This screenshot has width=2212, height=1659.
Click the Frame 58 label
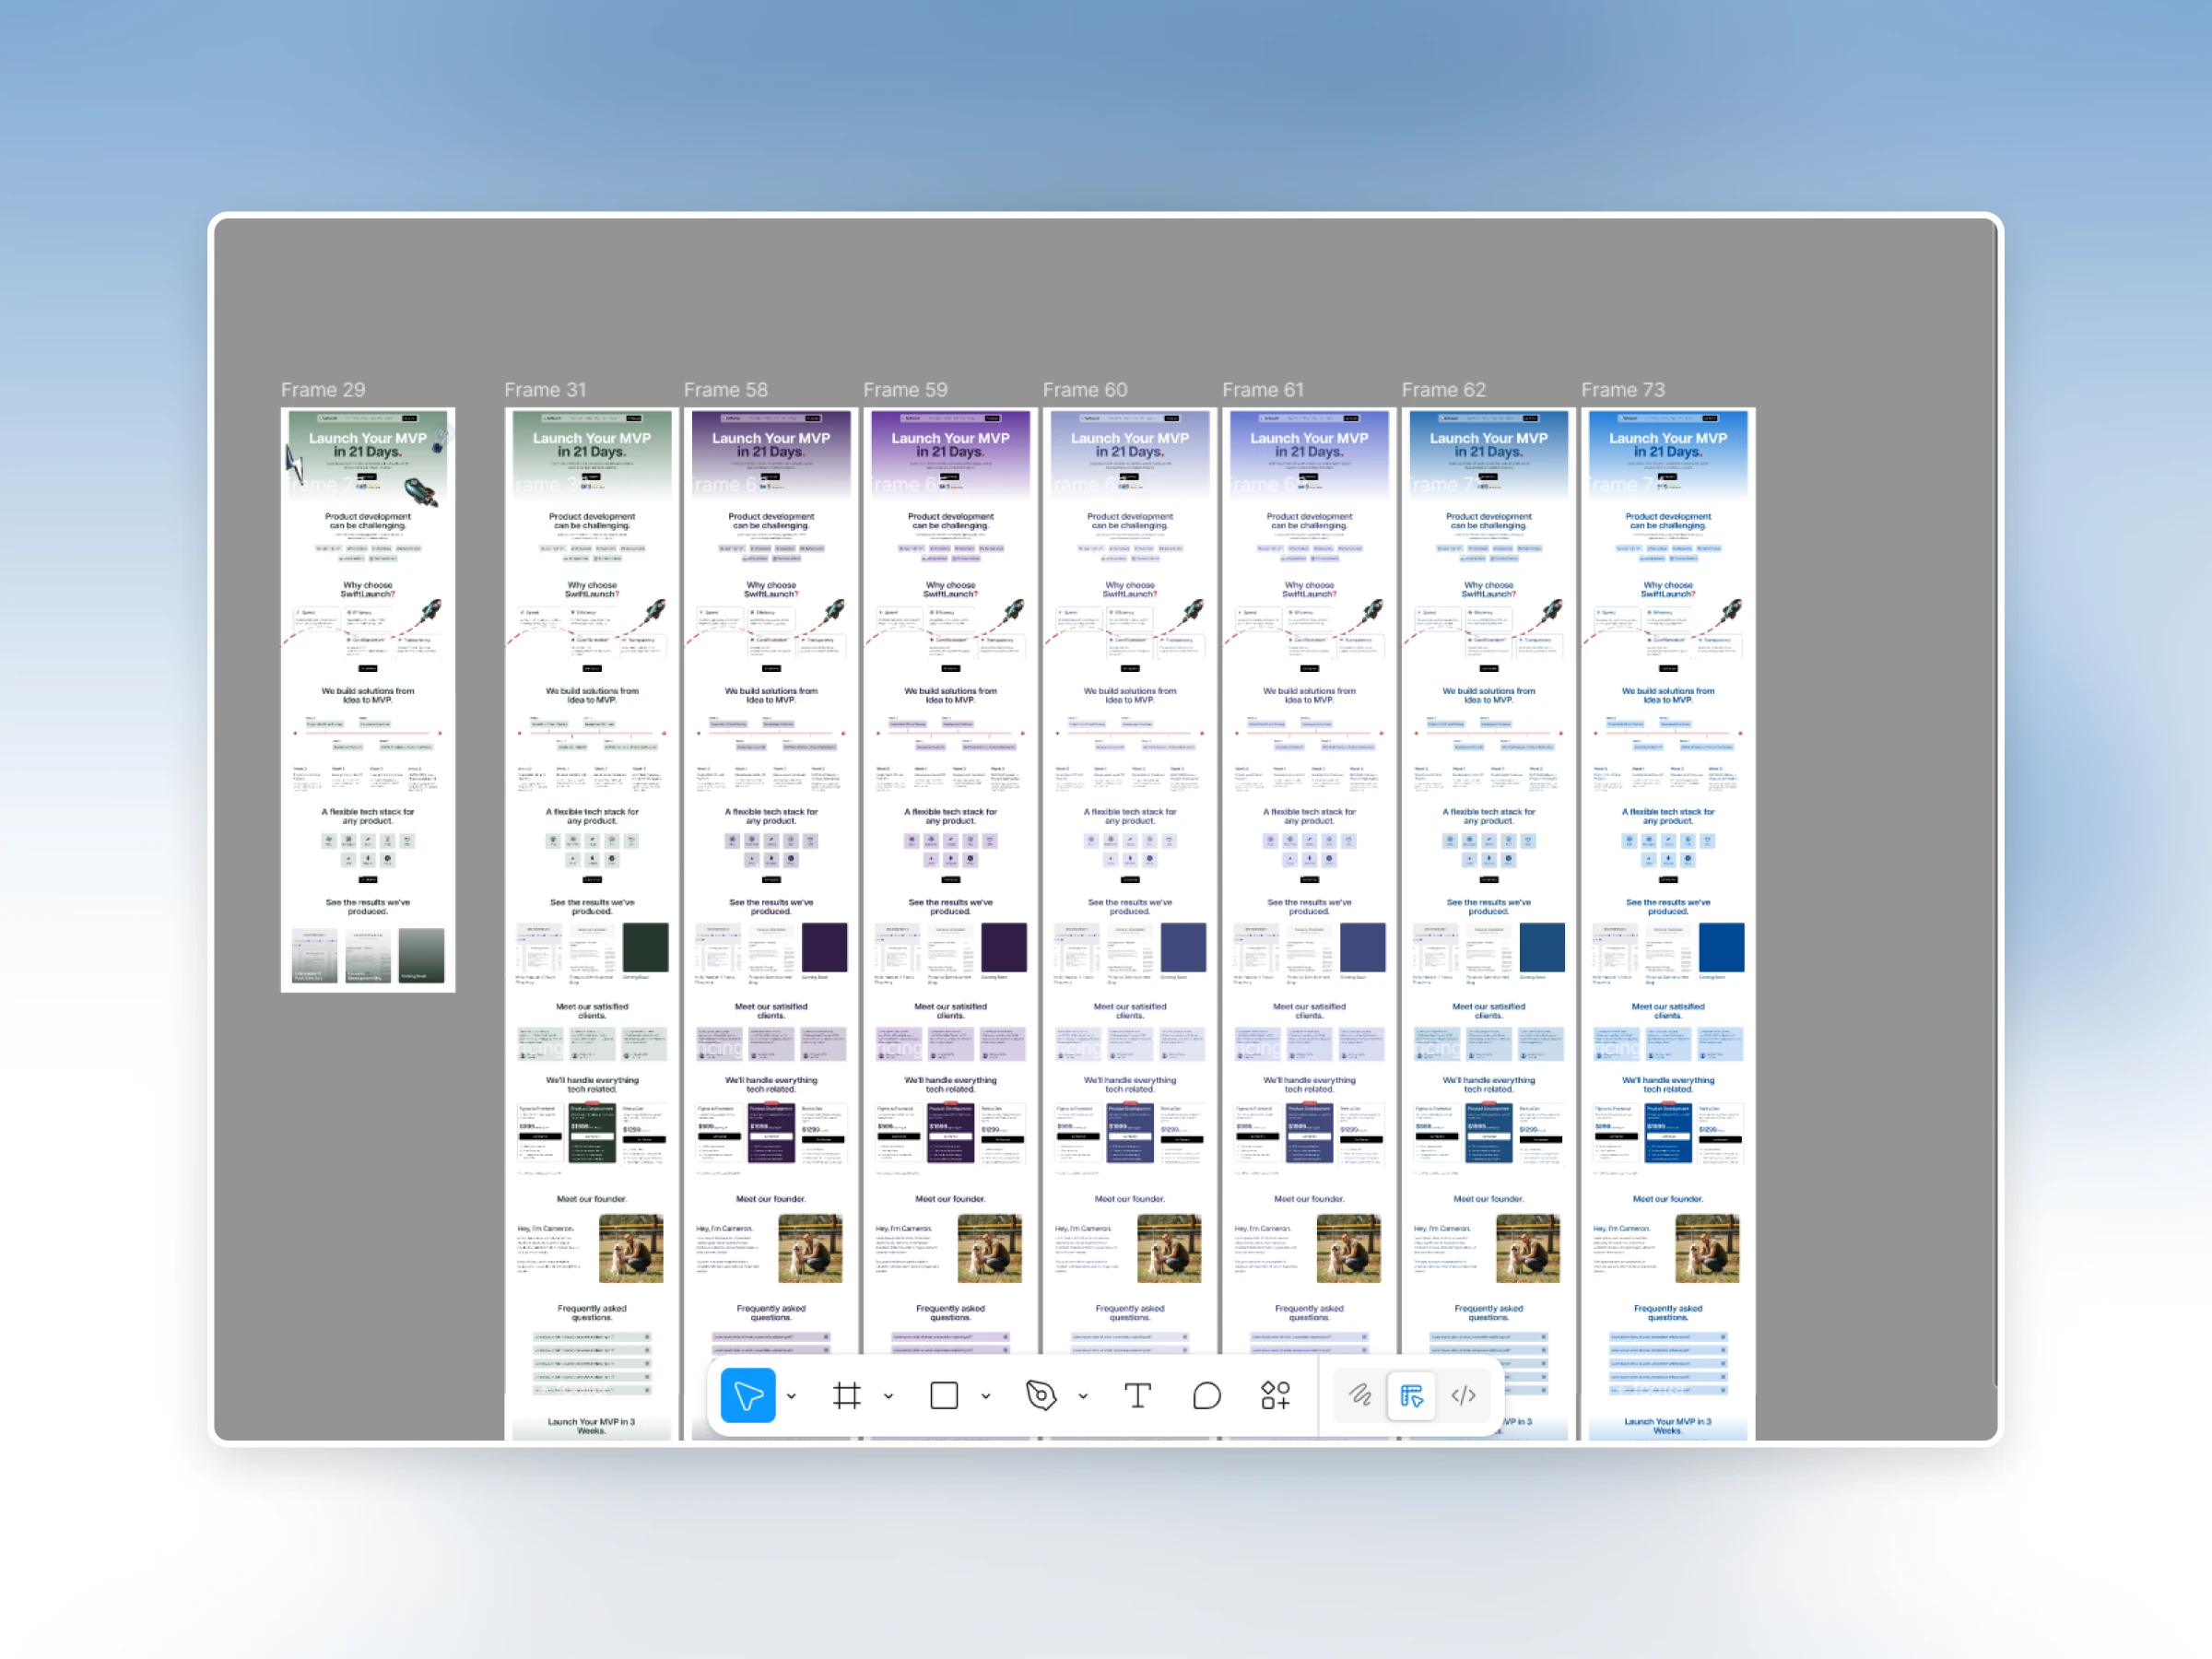coord(725,390)
